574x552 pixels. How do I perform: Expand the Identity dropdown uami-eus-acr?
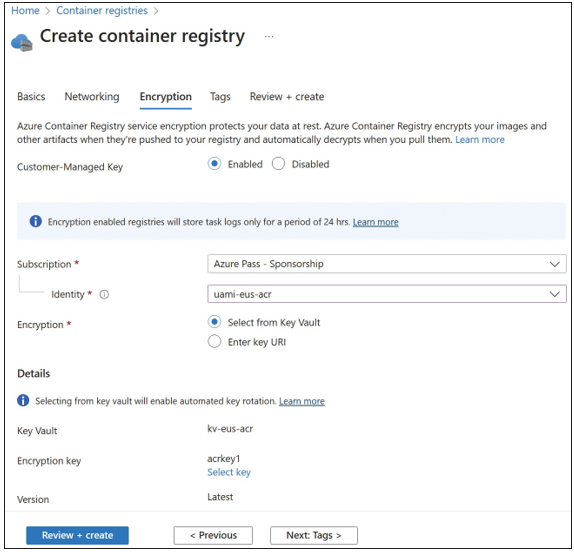coord(387,294)
